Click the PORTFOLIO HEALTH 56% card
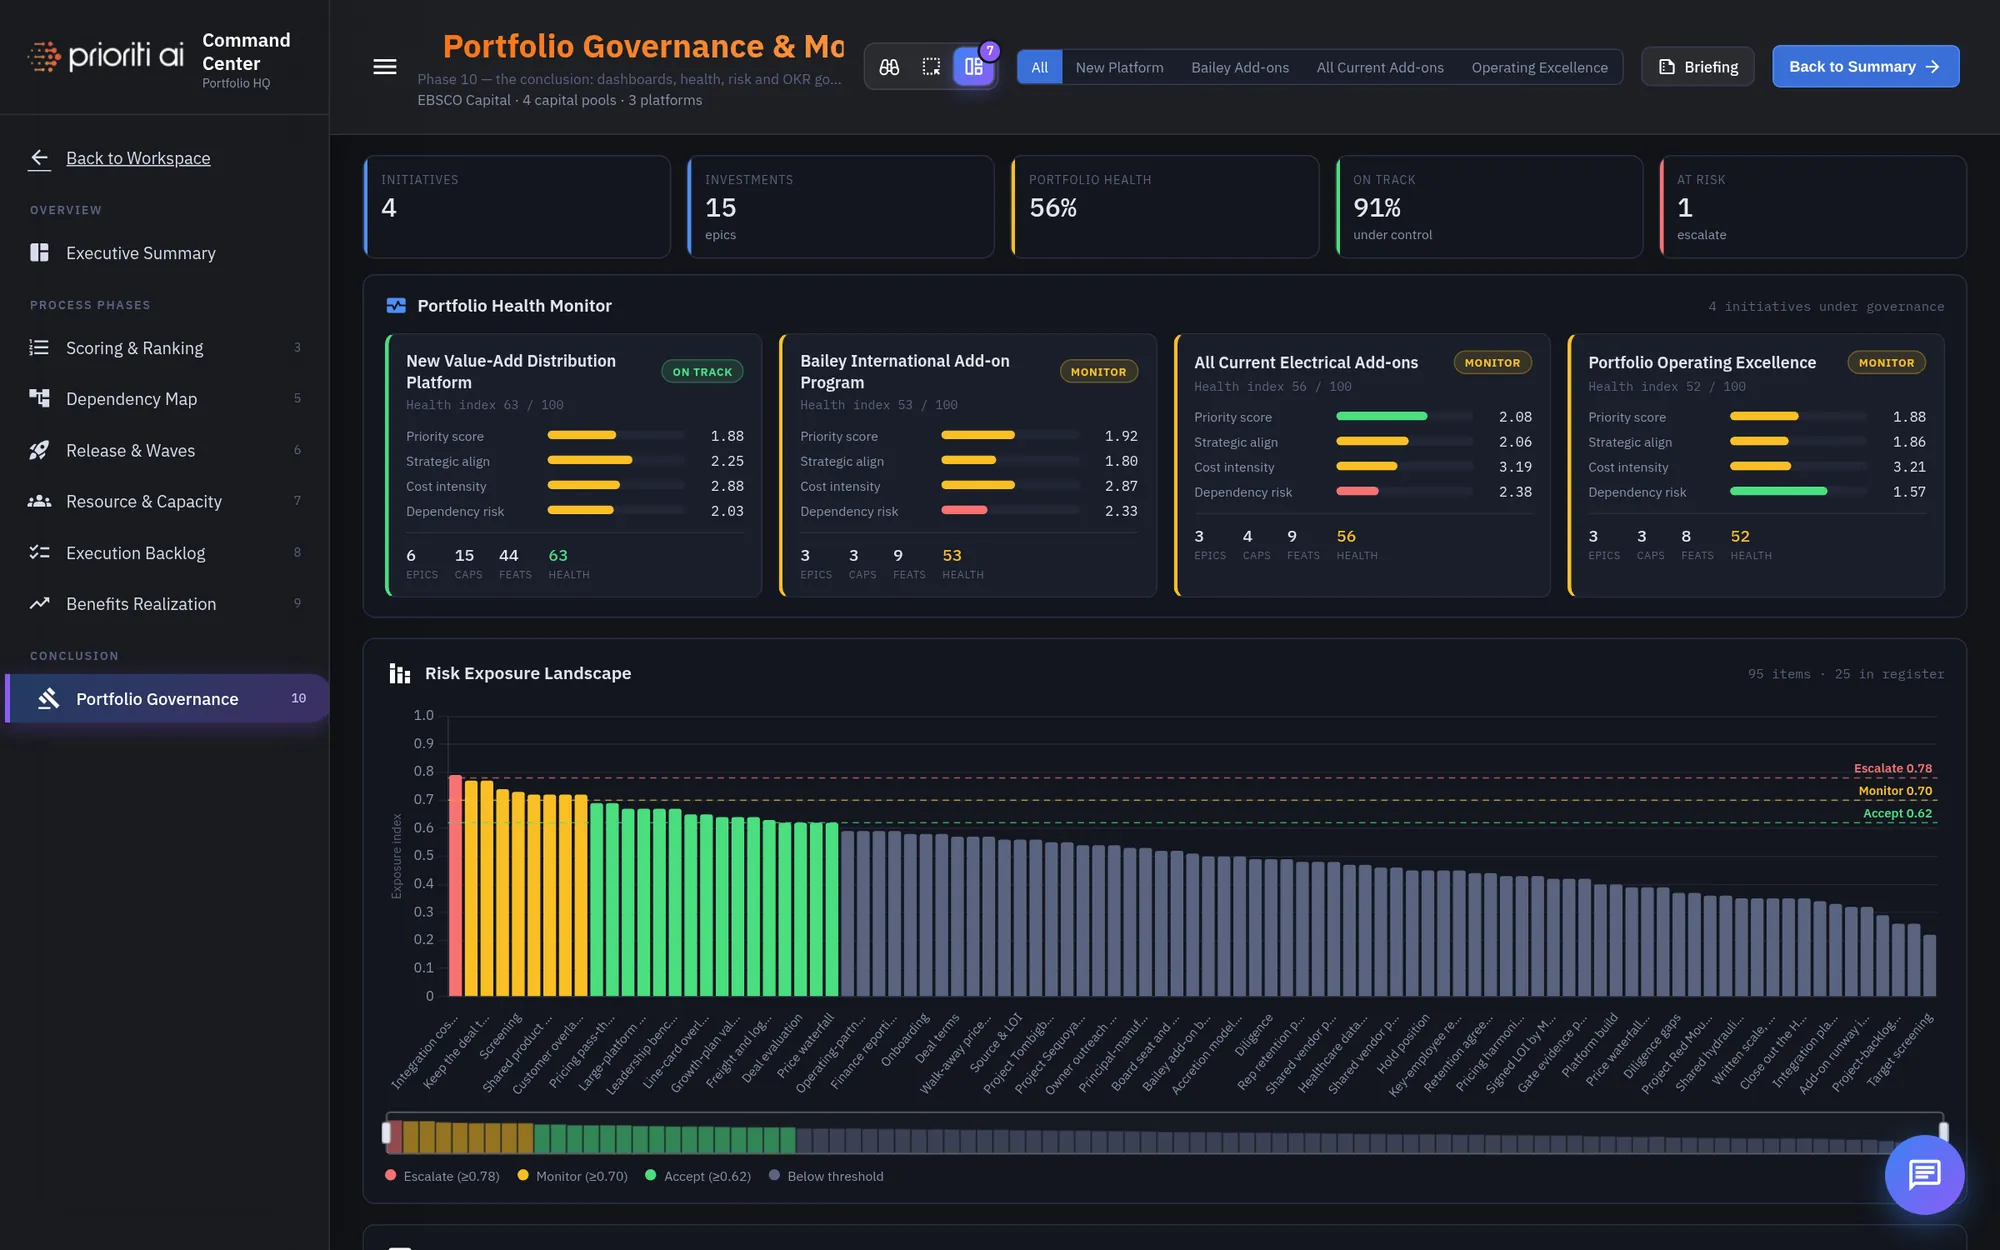Screen dimensions: 2000x1250 pyautogui.click(x=1165, y=207)
